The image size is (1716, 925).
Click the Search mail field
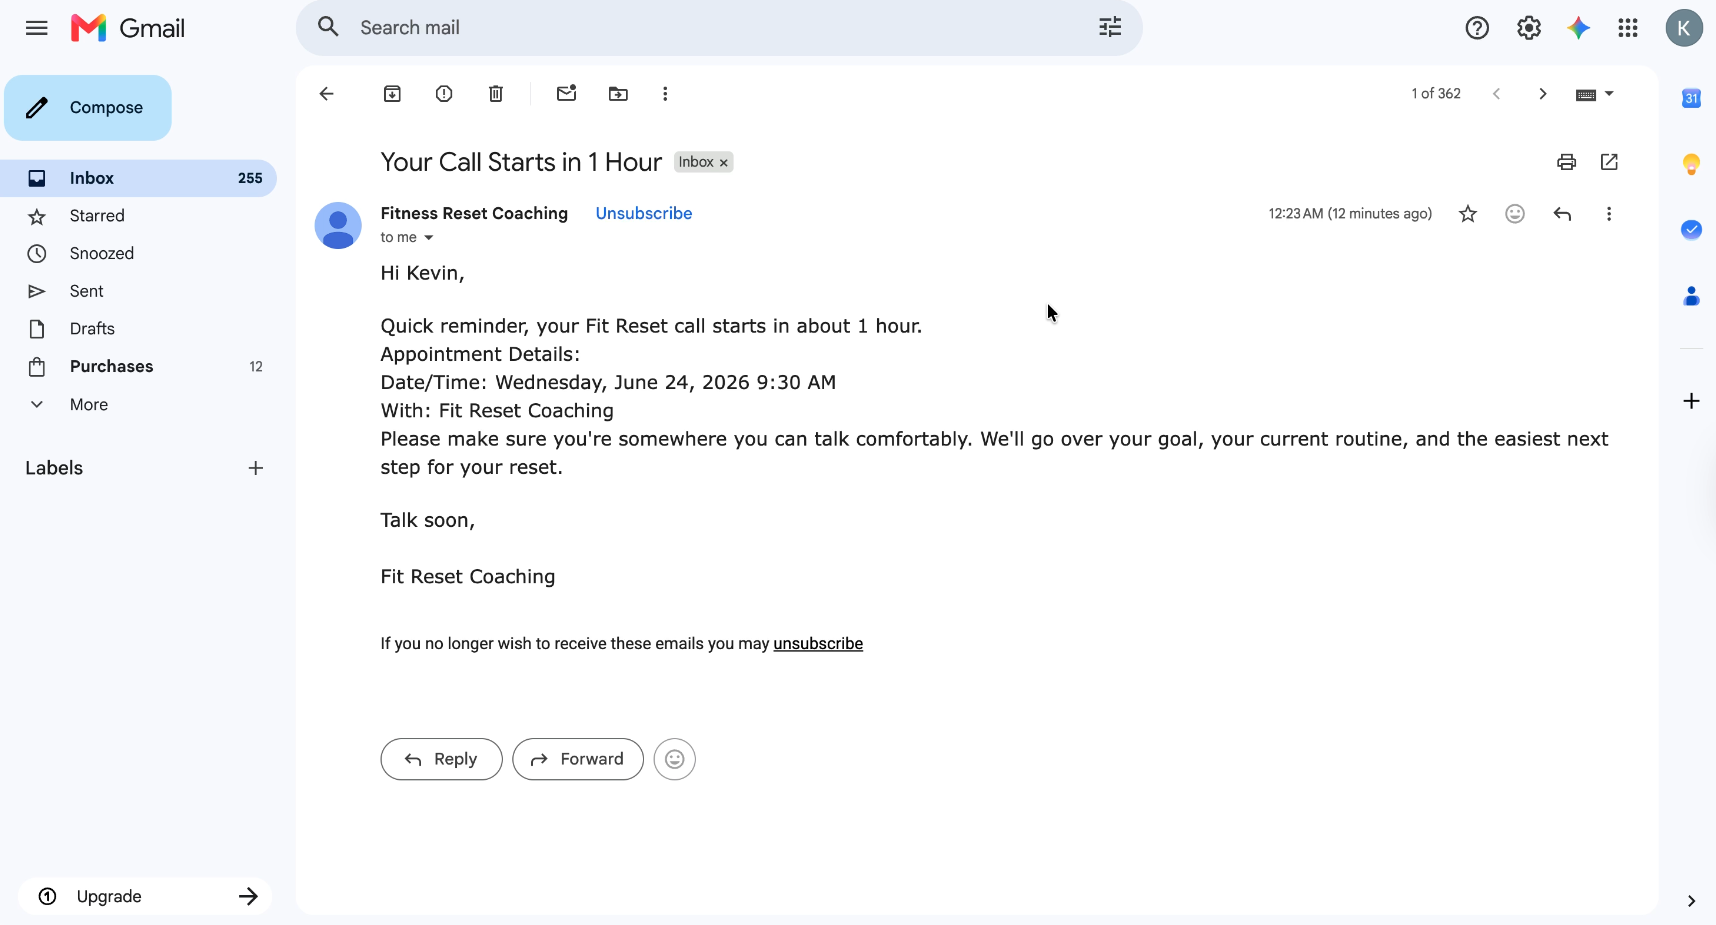(x=719, y=28)
